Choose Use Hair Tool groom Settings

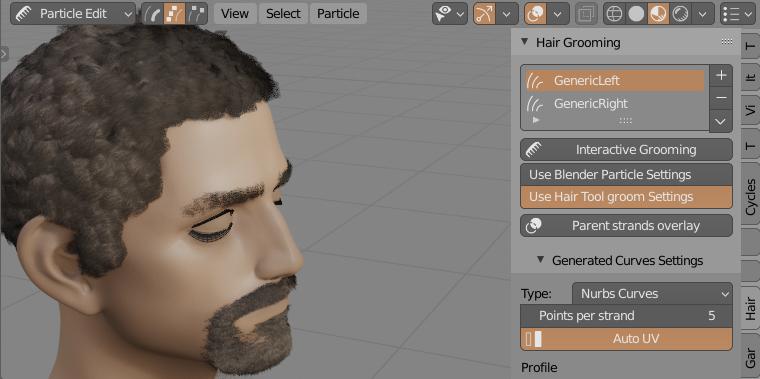[626, 197]
